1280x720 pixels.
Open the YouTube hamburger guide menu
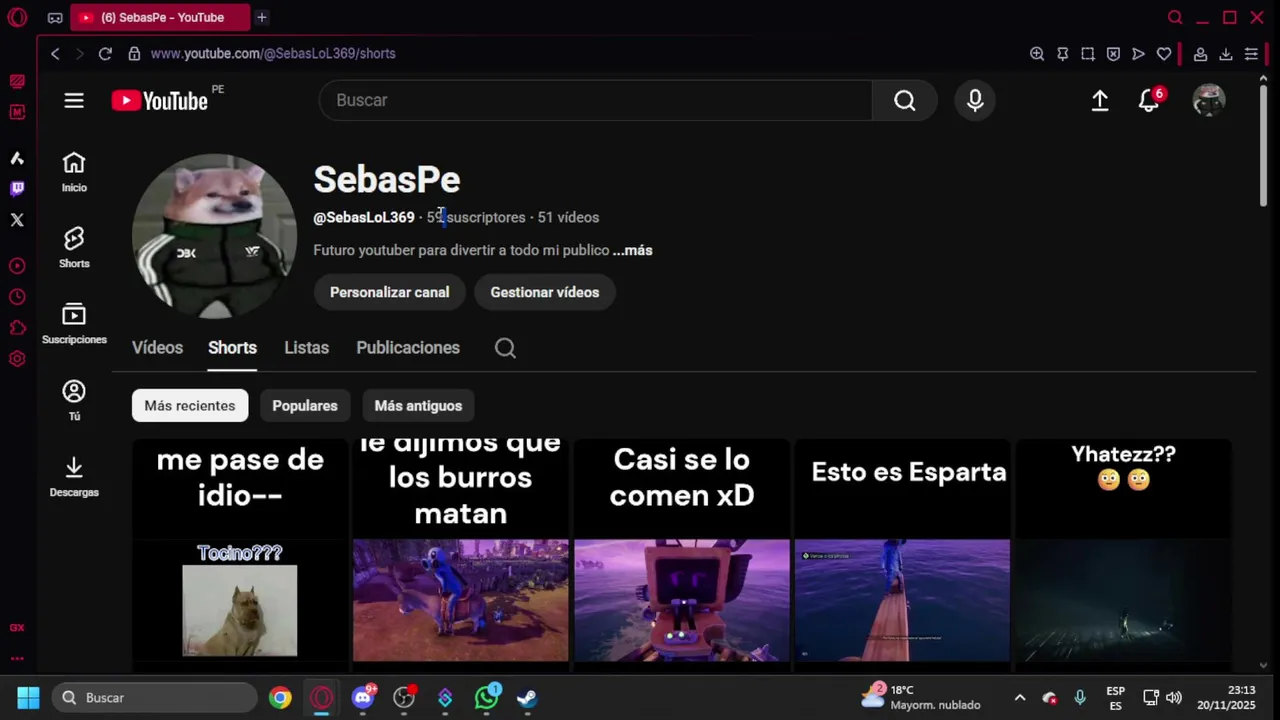click(x=74, y=100)
